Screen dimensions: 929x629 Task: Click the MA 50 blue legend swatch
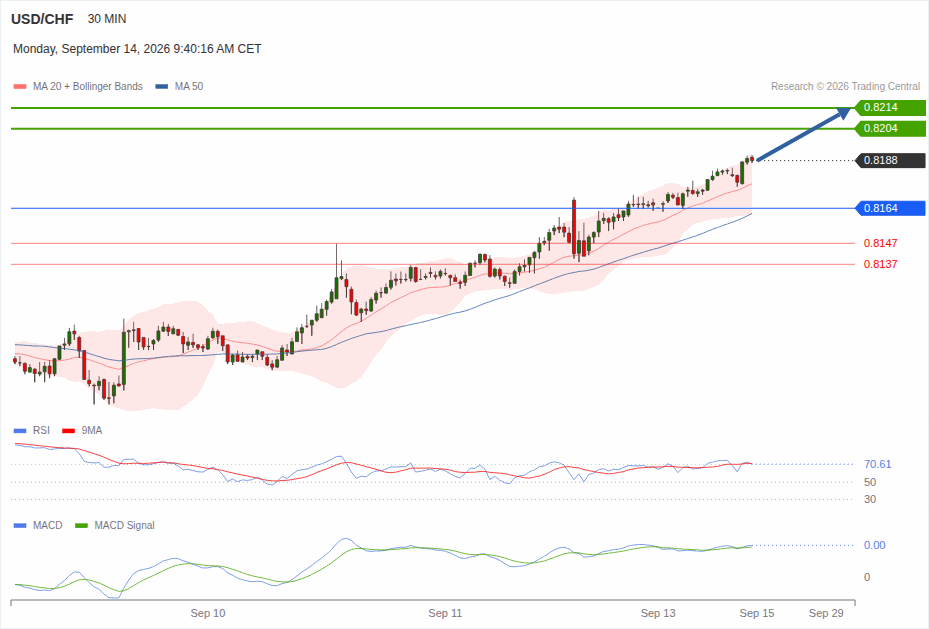(162, 86)
